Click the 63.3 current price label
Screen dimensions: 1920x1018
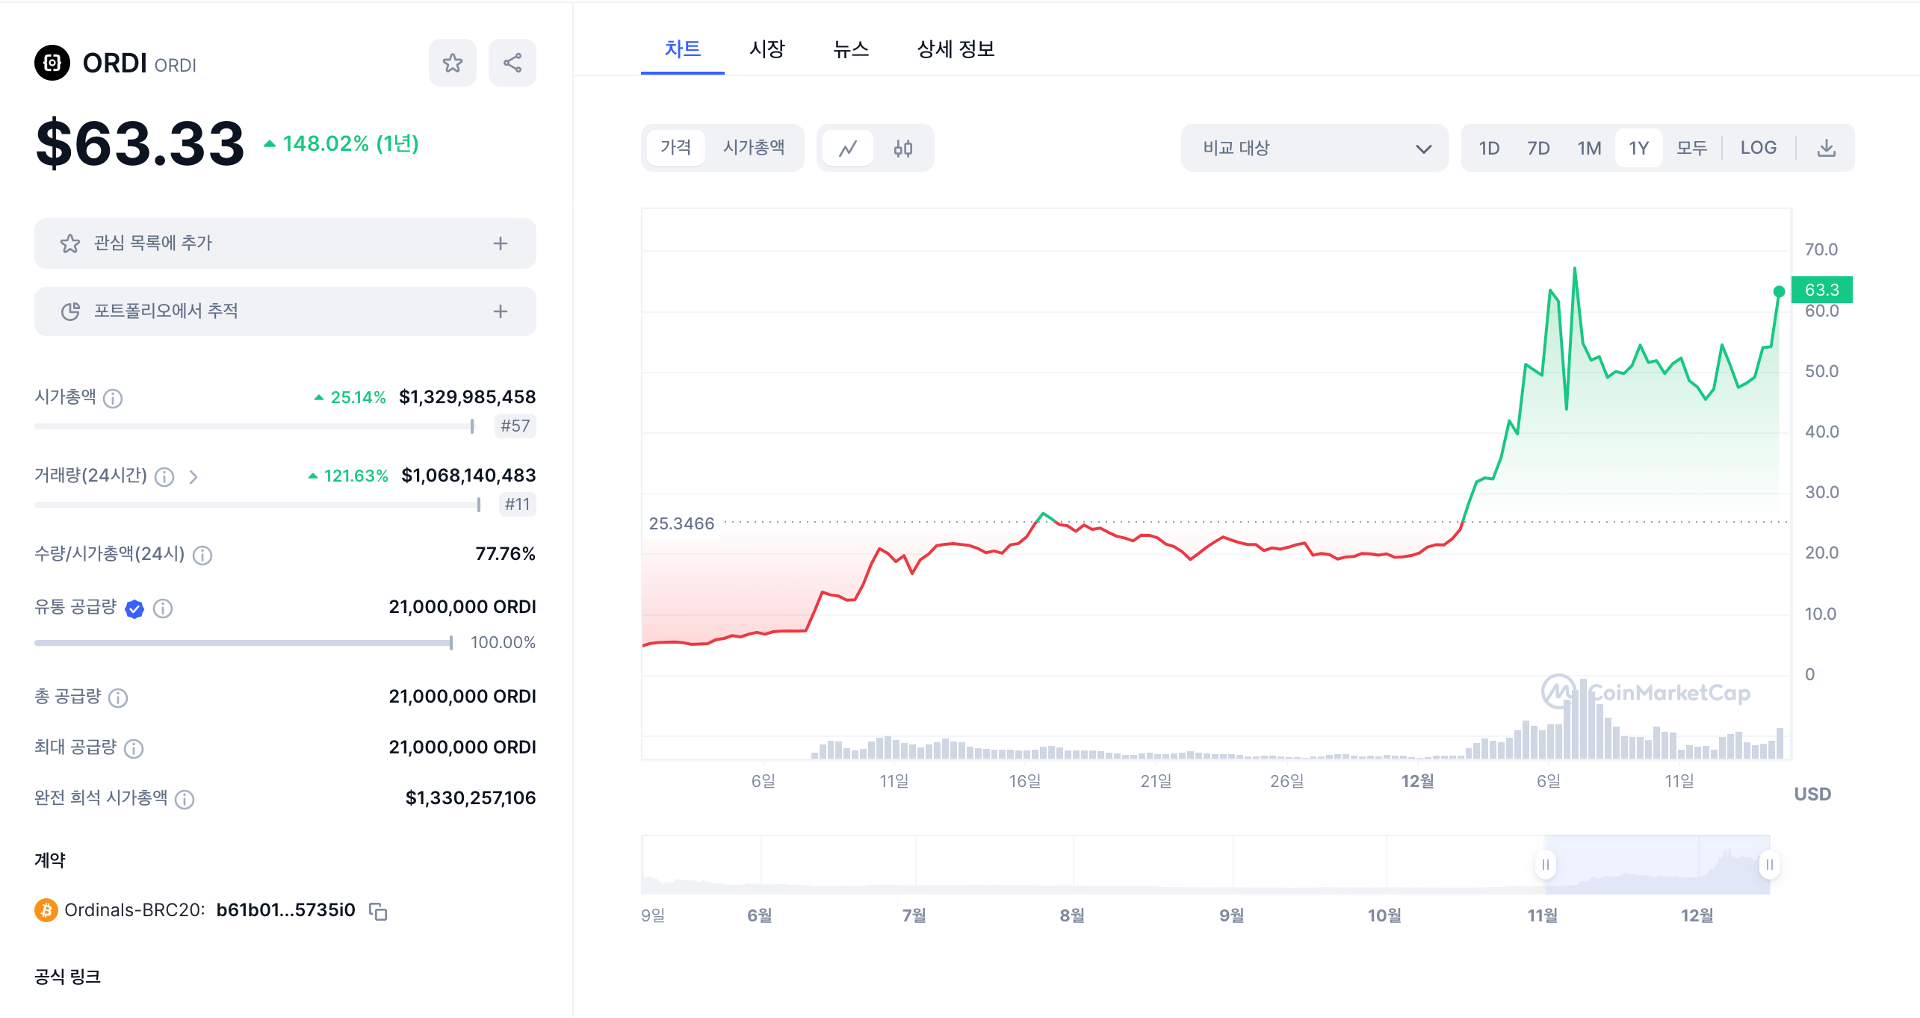click(x=1822, y=289)
